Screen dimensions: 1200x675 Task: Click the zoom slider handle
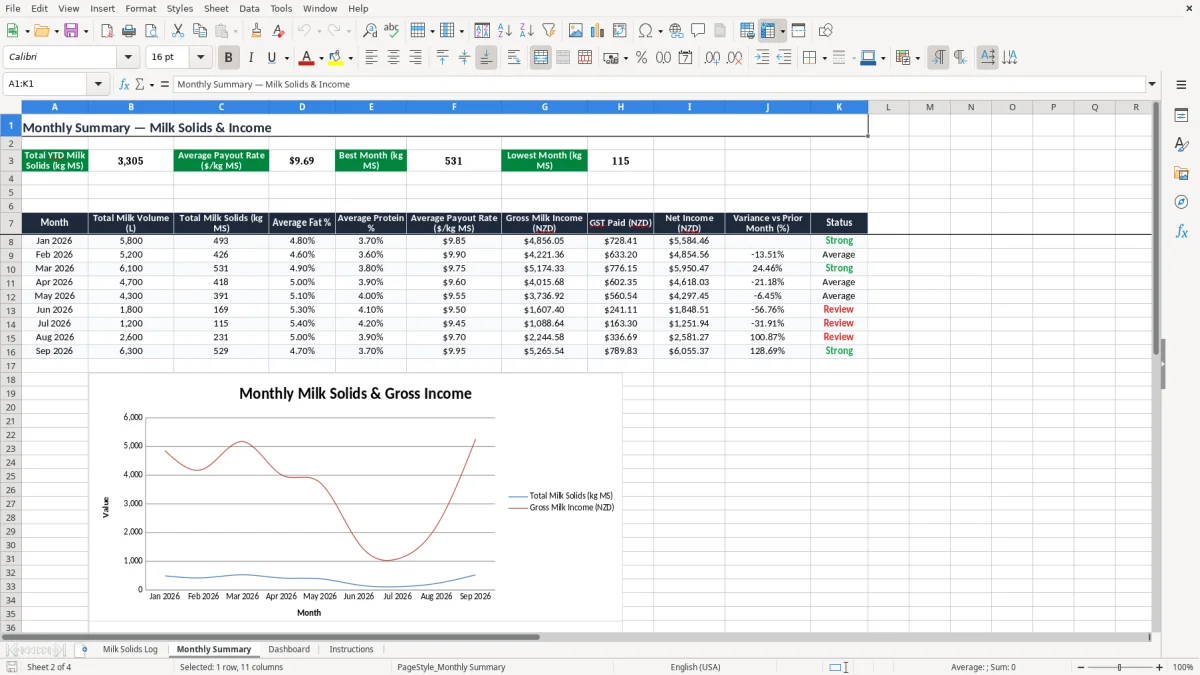point(1120,667)
